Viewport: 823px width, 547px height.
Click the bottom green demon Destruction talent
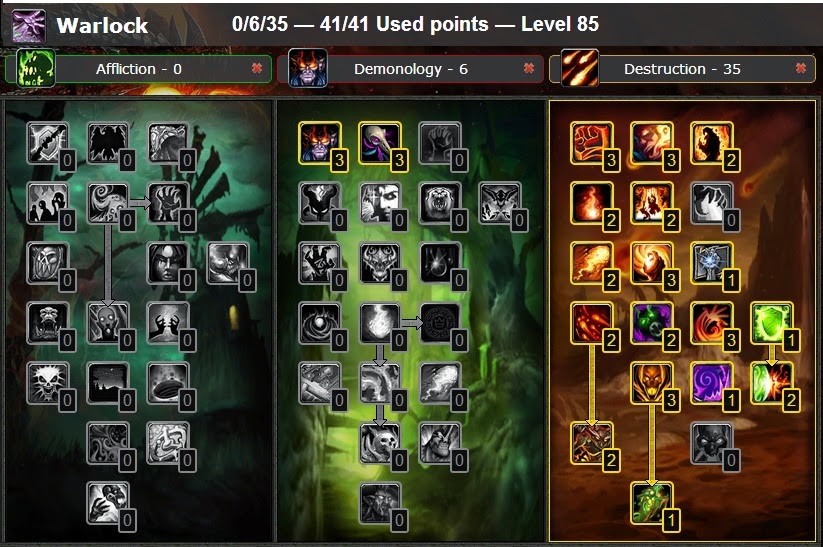pos(651,503)
